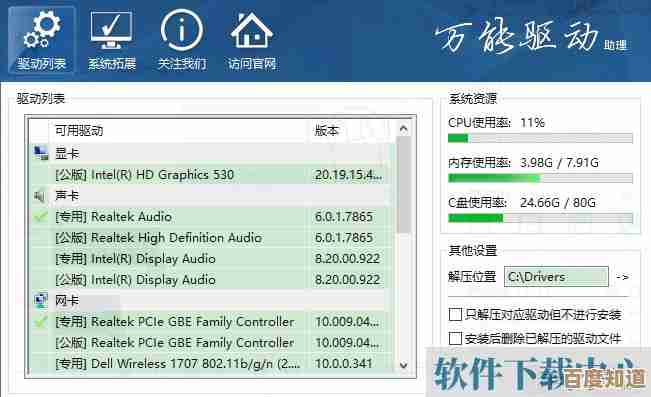Click the 解压位置 C:\Drivers path field
The image size is (651, 397).
tap(556, 277)
